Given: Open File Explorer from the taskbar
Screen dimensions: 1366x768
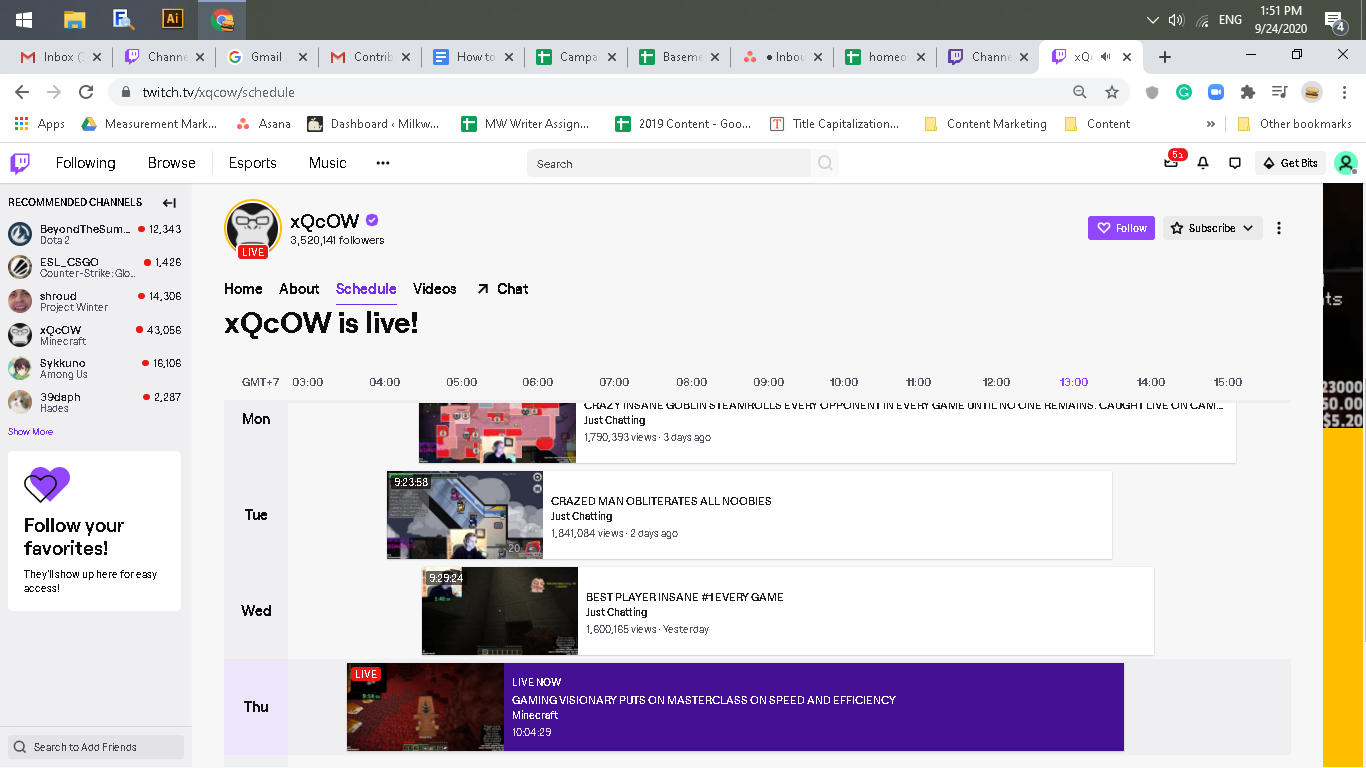Looking at the screenshot, I should (74, 19).
